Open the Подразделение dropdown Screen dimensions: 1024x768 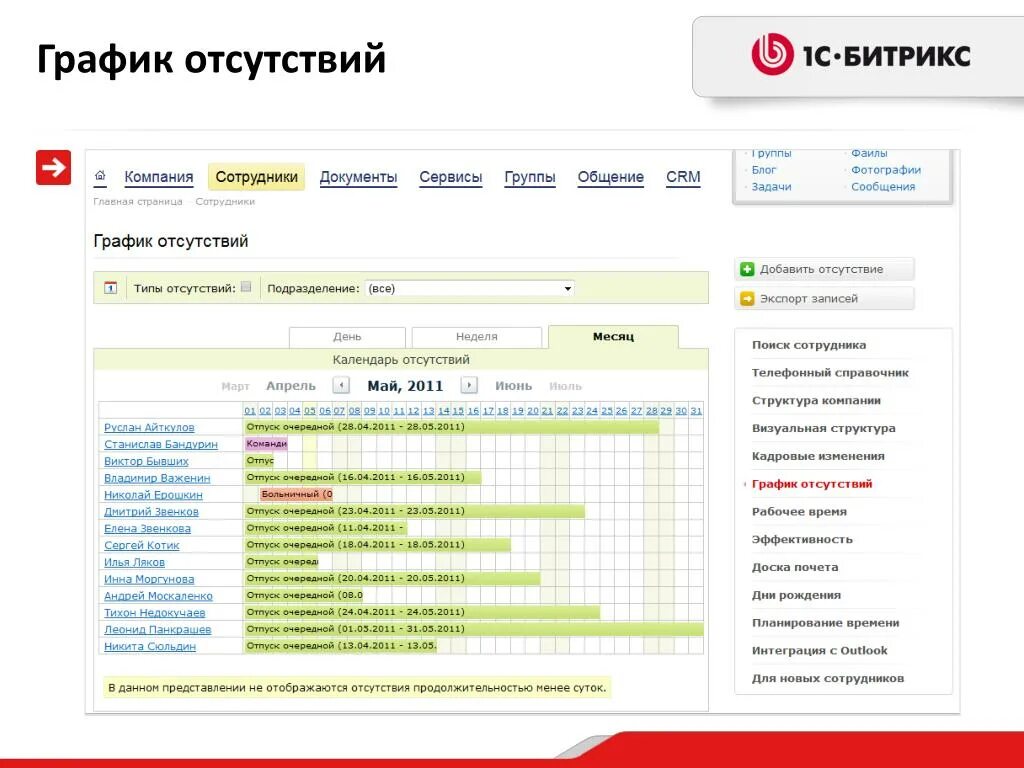click(x=469, y=288)
